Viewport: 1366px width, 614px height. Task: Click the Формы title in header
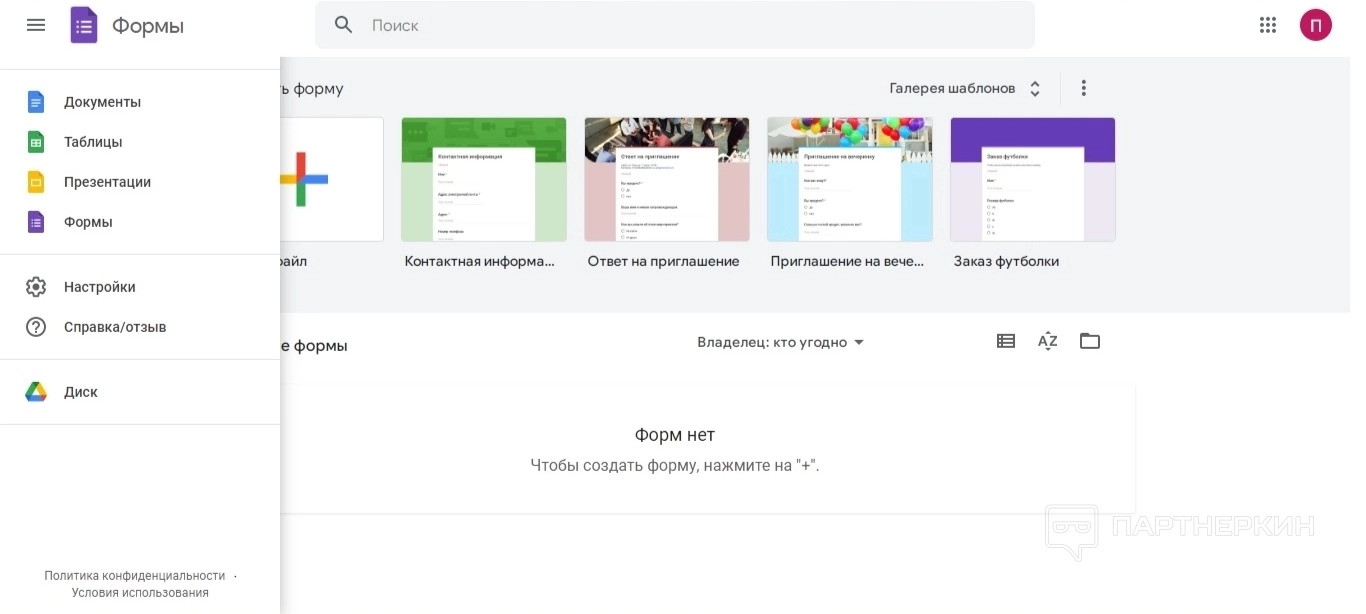[148, 26]
